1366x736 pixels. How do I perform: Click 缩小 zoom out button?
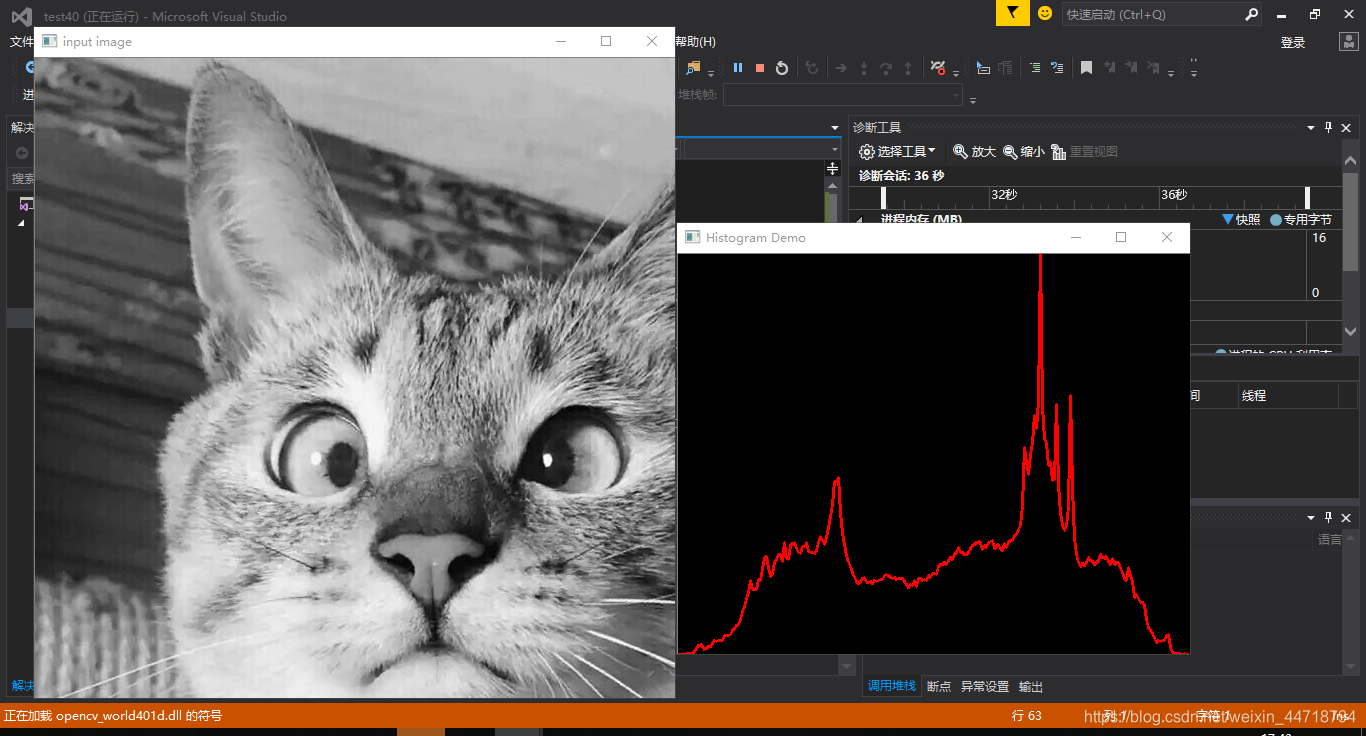(1024, 152)
